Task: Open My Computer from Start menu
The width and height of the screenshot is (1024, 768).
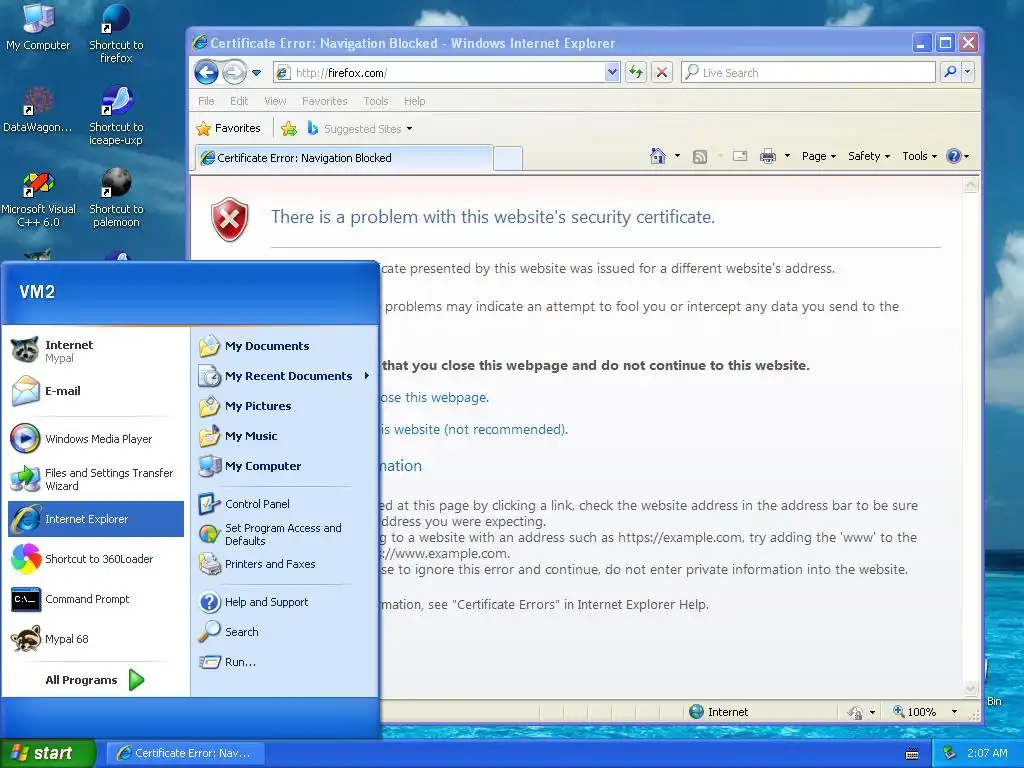Action: pos(285,466)
